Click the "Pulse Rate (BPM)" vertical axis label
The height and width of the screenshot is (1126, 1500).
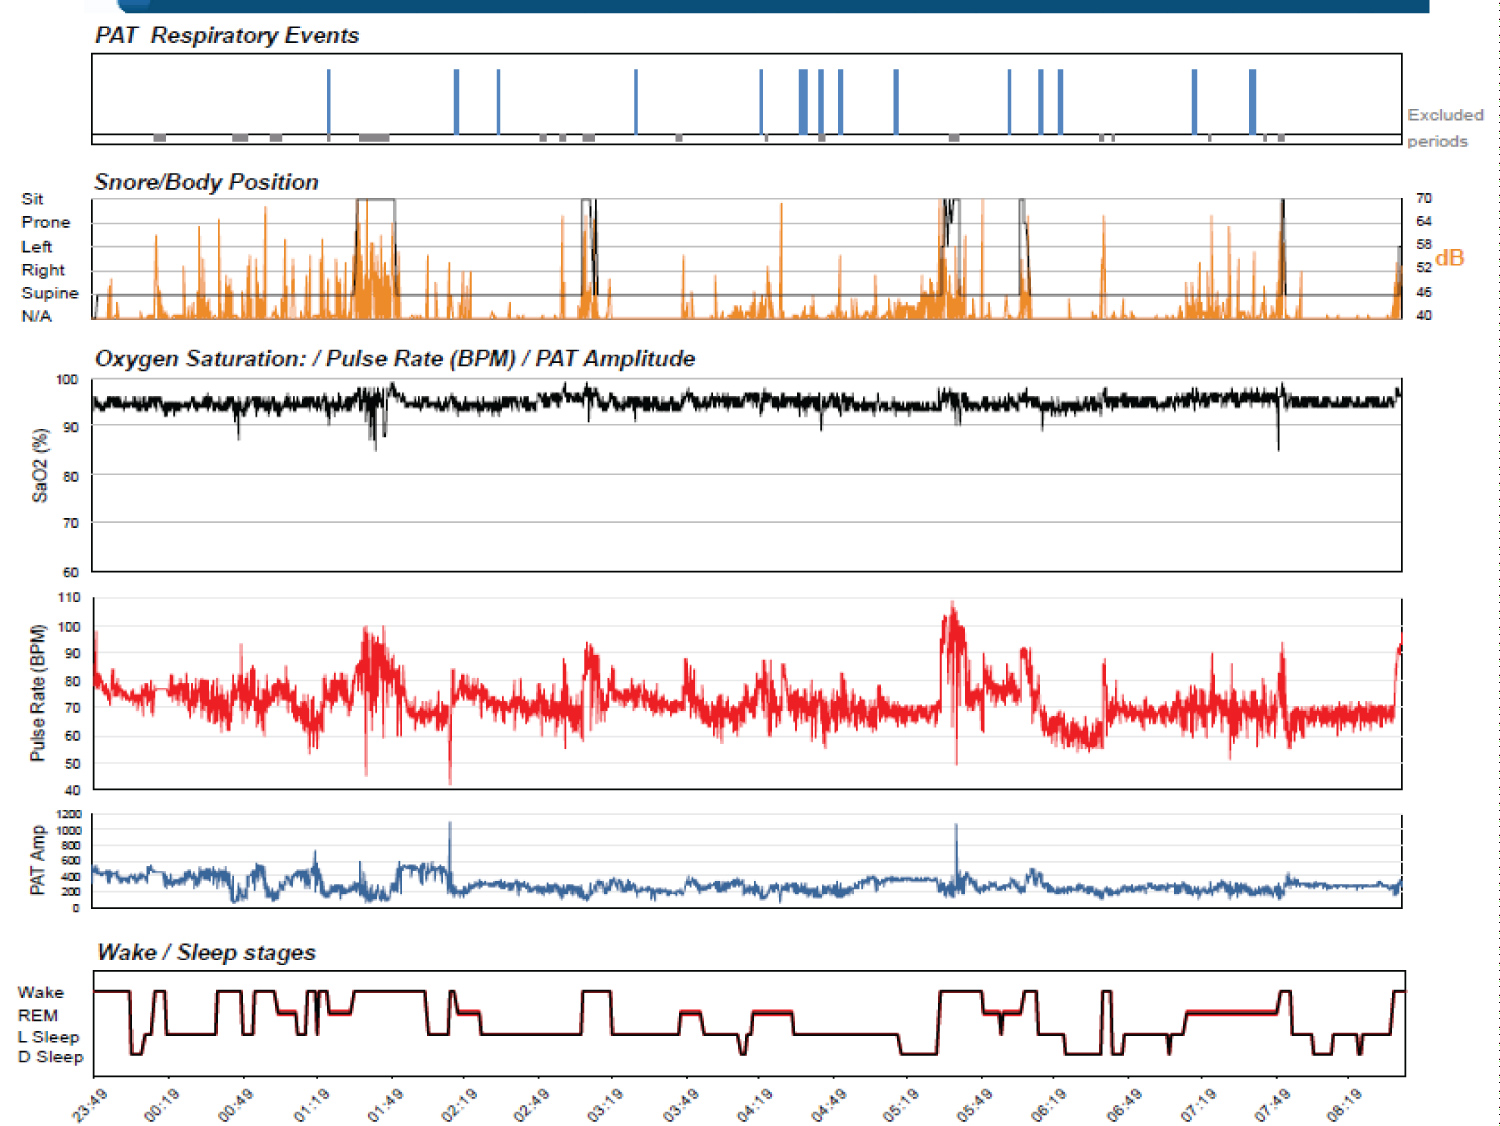[38, 692]
